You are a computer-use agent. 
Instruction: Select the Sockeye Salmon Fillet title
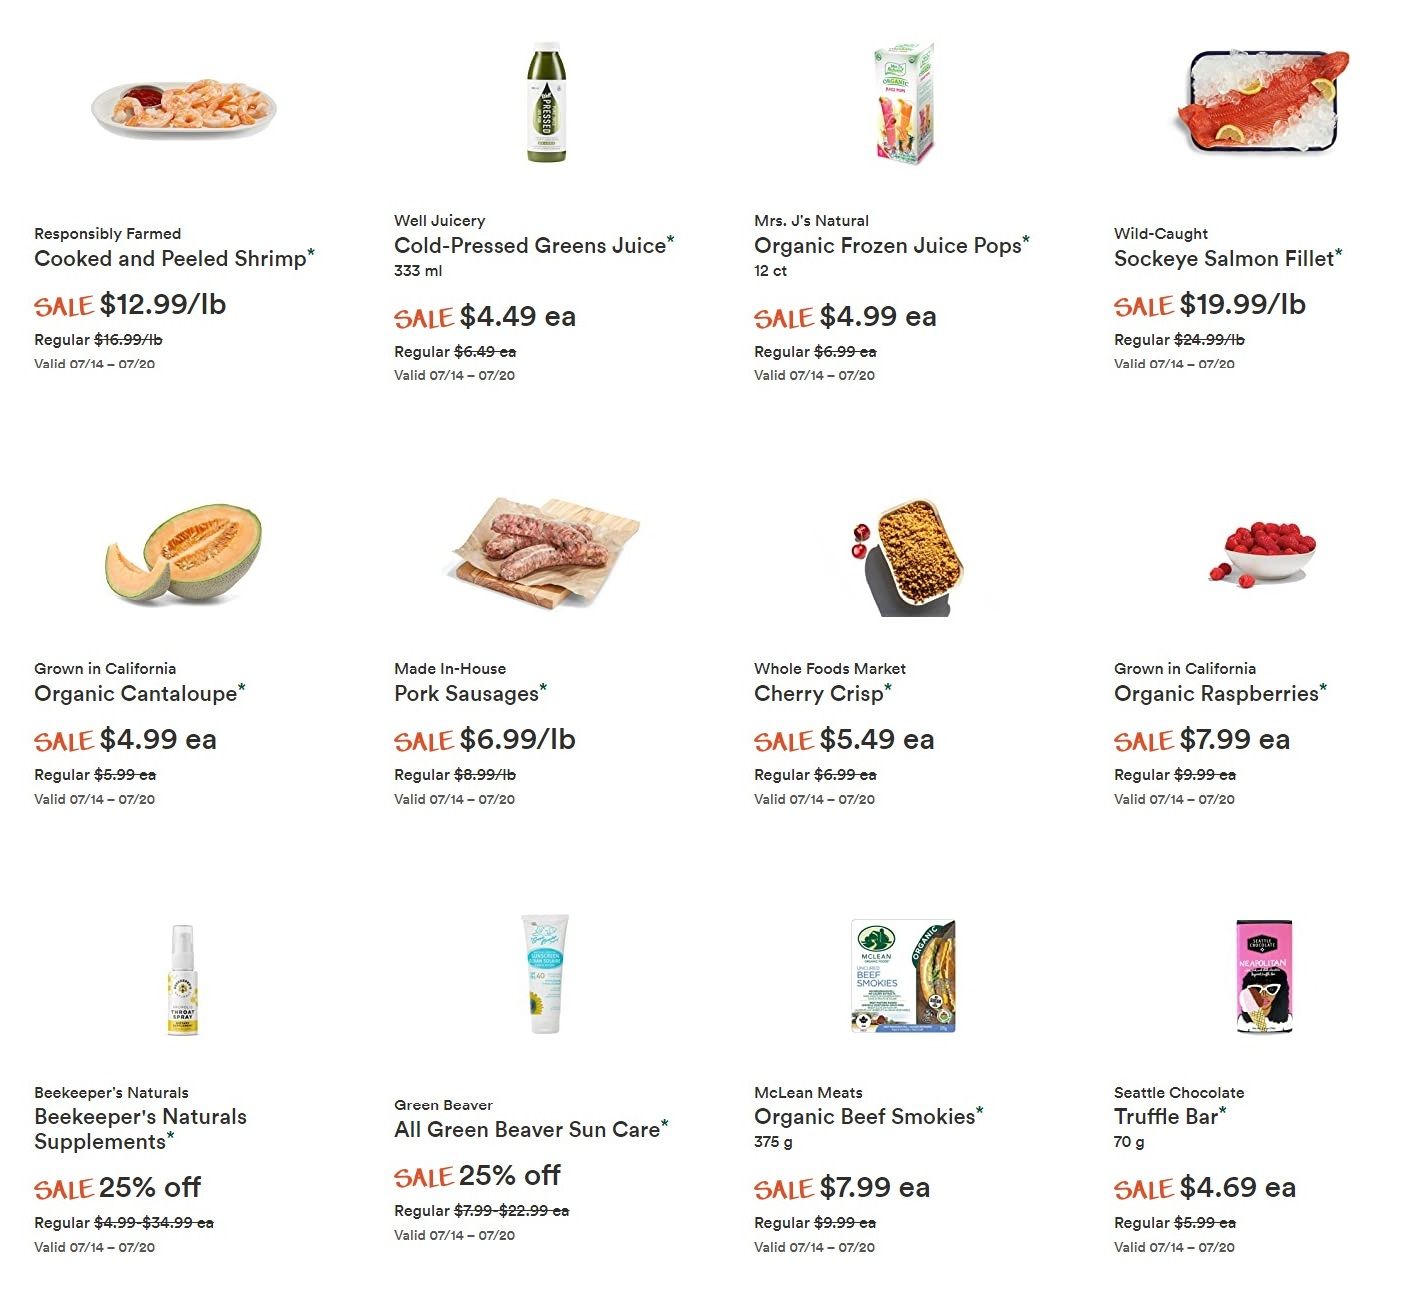click(x=1224, y=259)
